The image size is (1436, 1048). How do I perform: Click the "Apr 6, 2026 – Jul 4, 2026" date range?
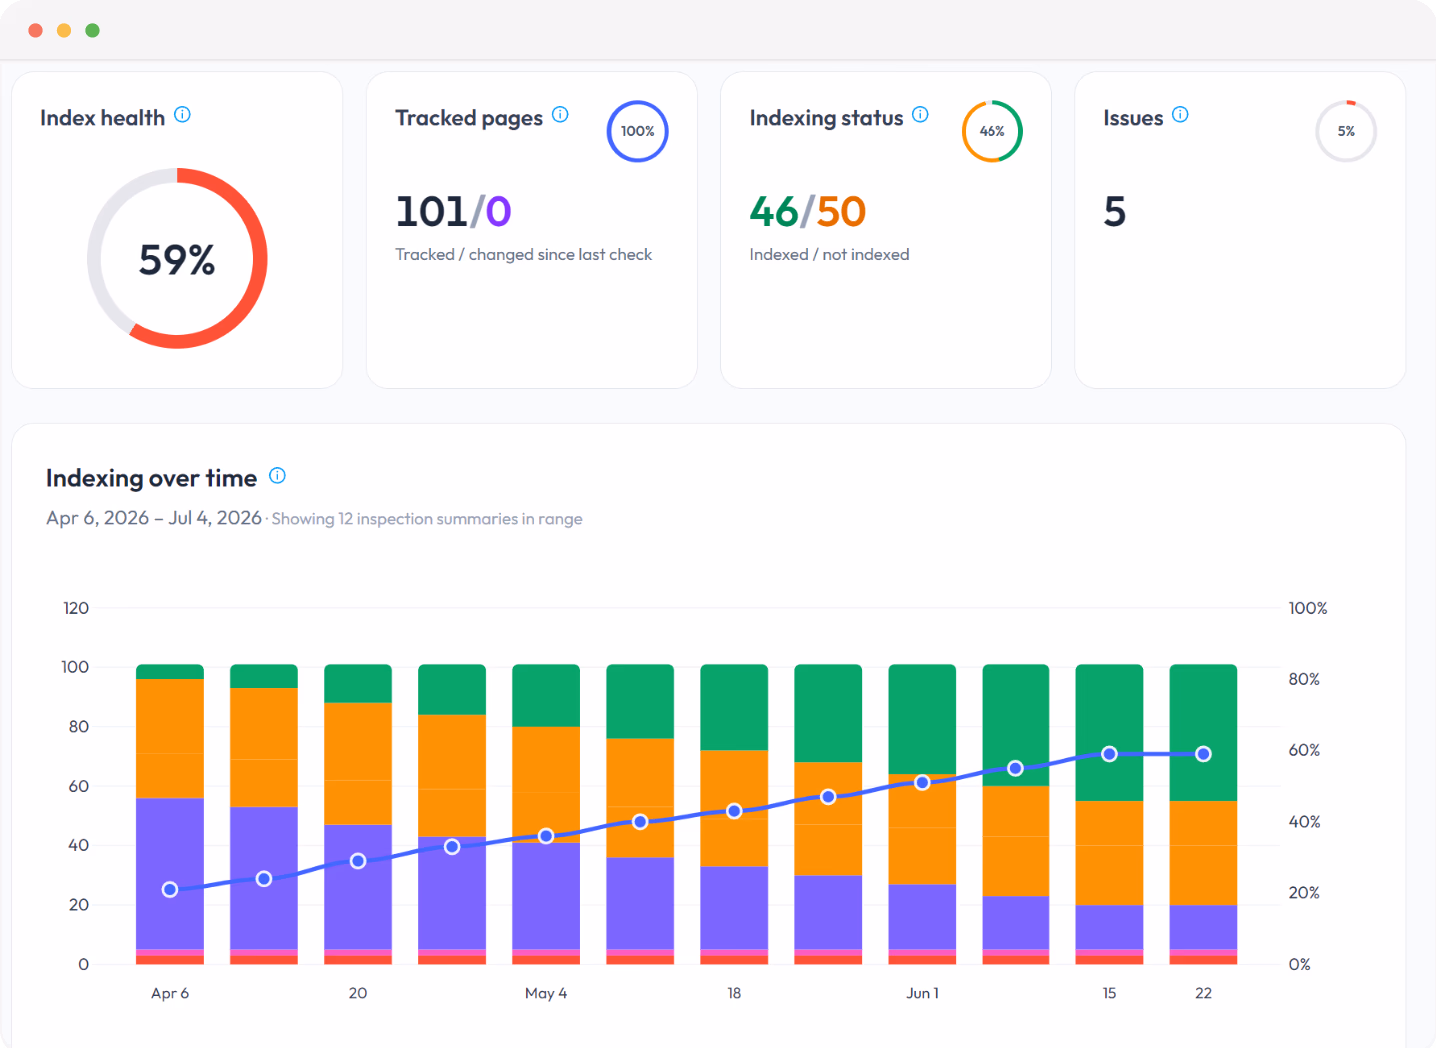coord(154,518)
